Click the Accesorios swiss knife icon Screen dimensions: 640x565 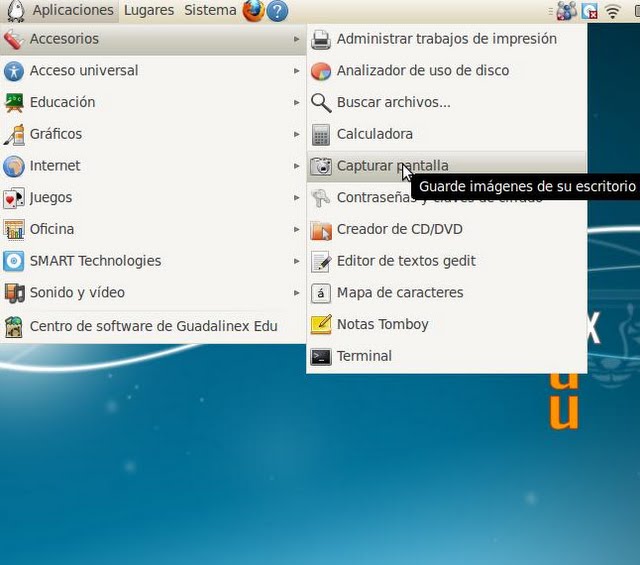[x=14, y=40]
